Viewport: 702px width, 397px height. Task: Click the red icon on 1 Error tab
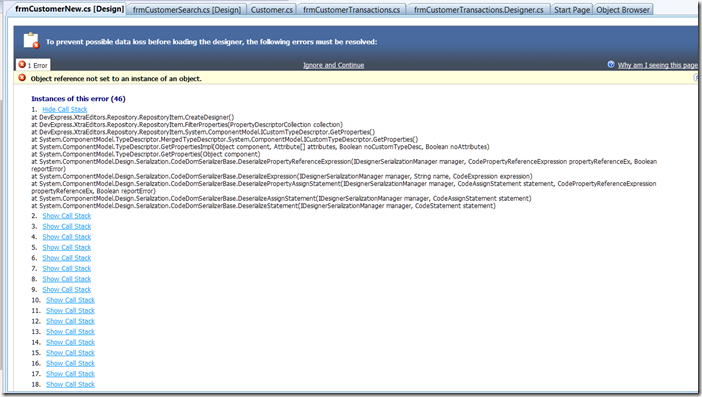click(x=22, y=65)
